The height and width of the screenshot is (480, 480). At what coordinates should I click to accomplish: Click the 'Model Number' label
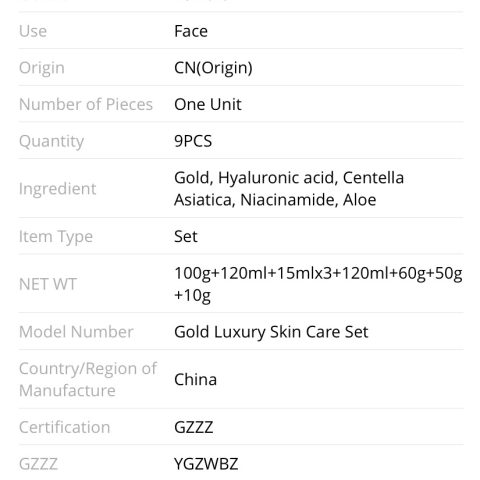76,332
